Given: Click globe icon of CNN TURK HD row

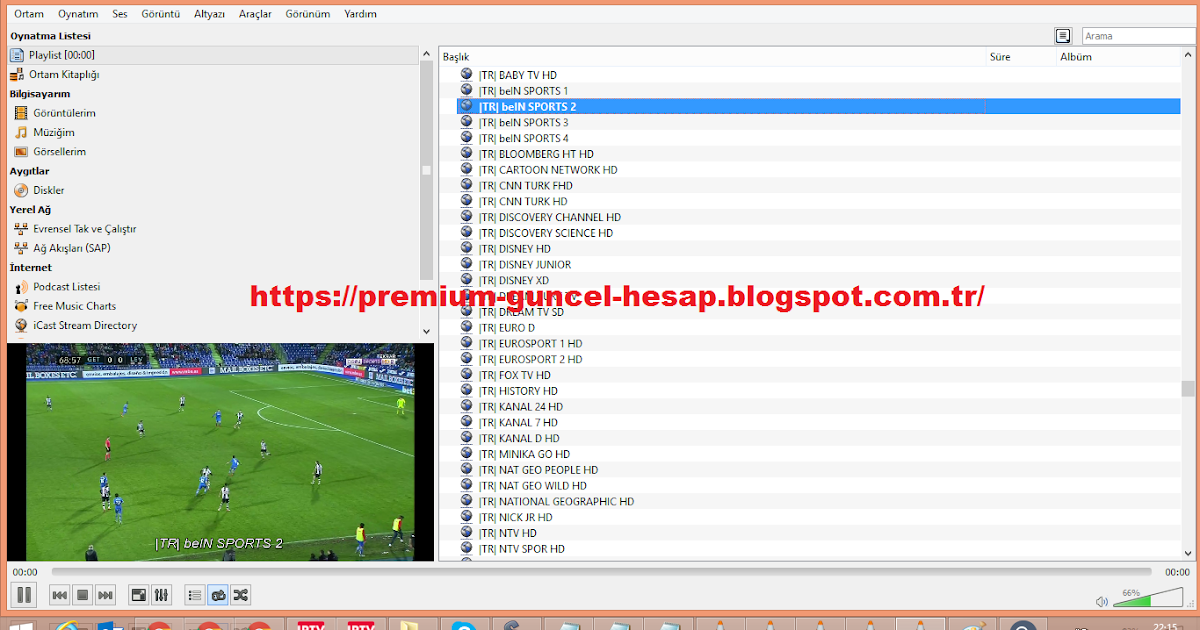Looking at the screenshot, I should click(x=466, y=201).
